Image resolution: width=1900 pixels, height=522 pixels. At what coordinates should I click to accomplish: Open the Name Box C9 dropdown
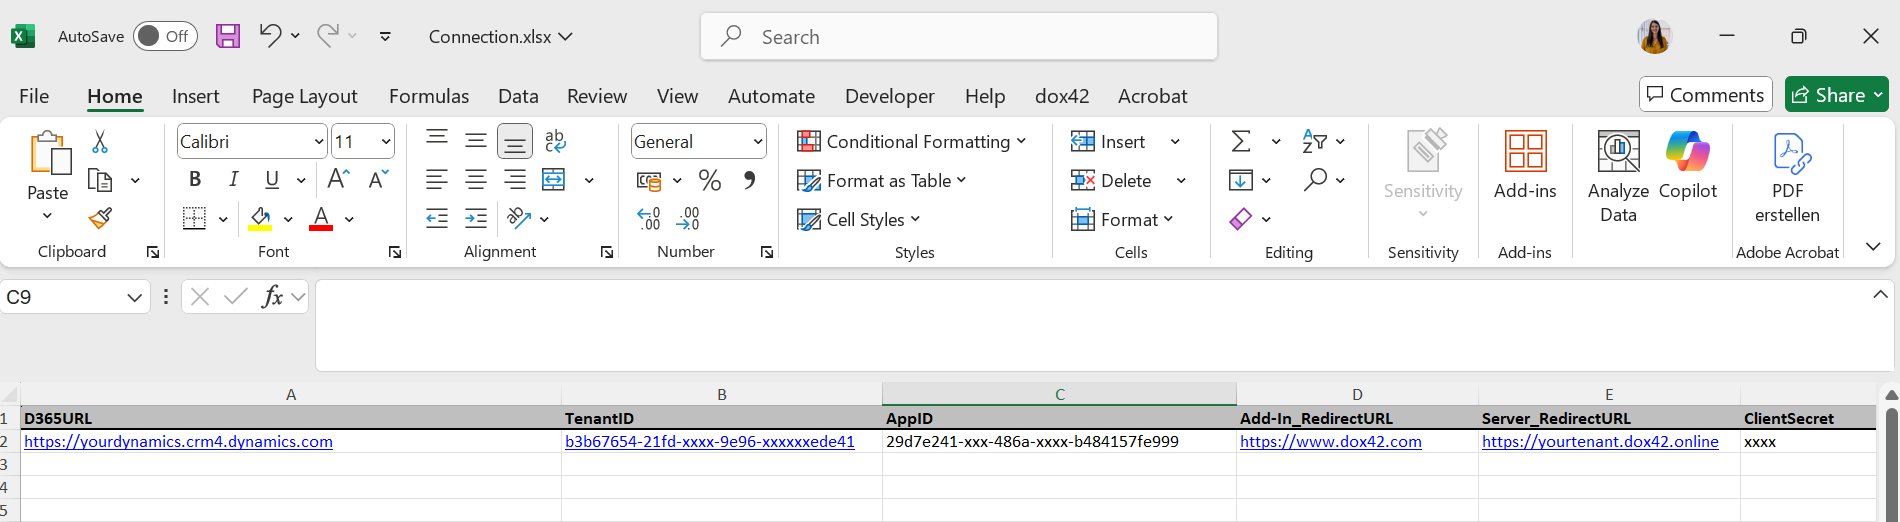click(x=134, y=297)
